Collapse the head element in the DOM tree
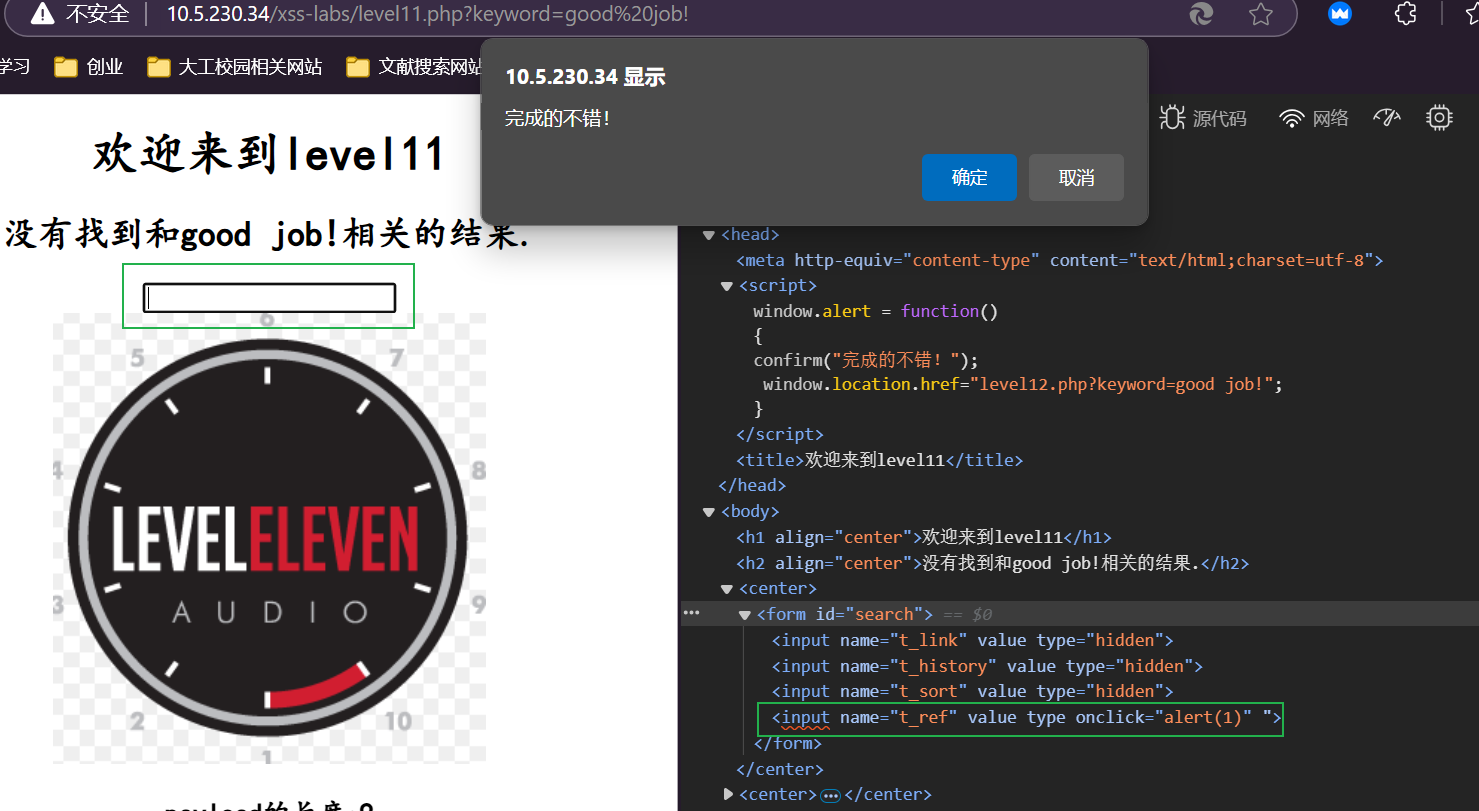 pos(709,235)
